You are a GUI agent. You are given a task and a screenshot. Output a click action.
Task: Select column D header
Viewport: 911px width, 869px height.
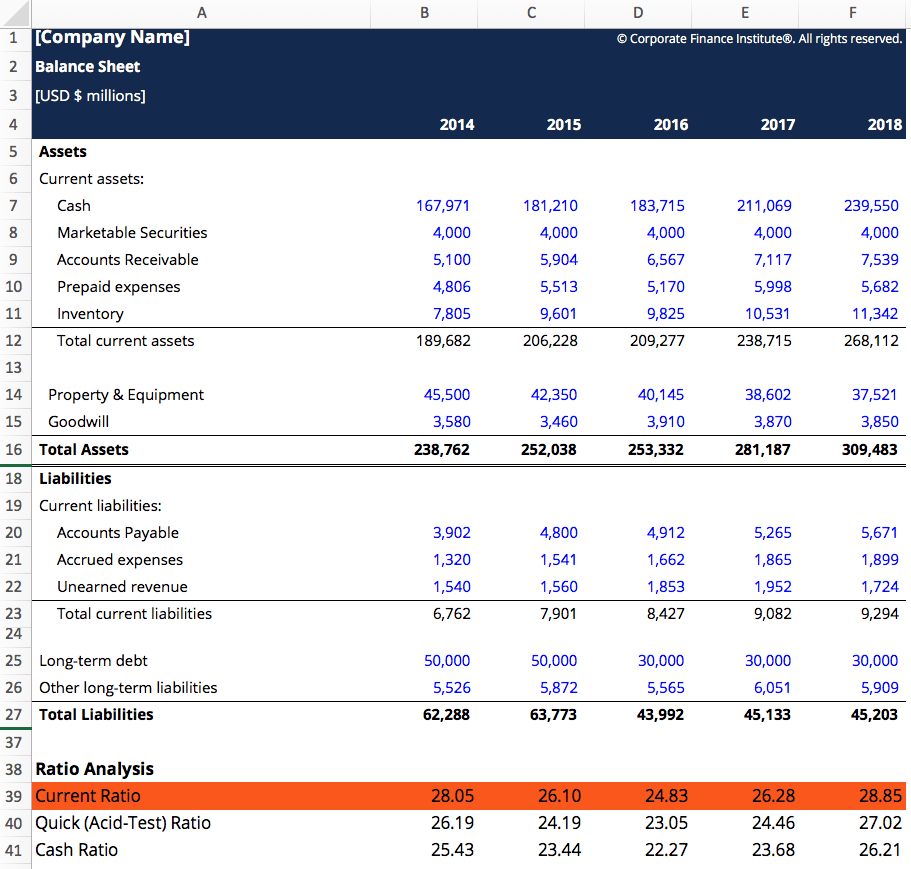click(x=637, y=12)
